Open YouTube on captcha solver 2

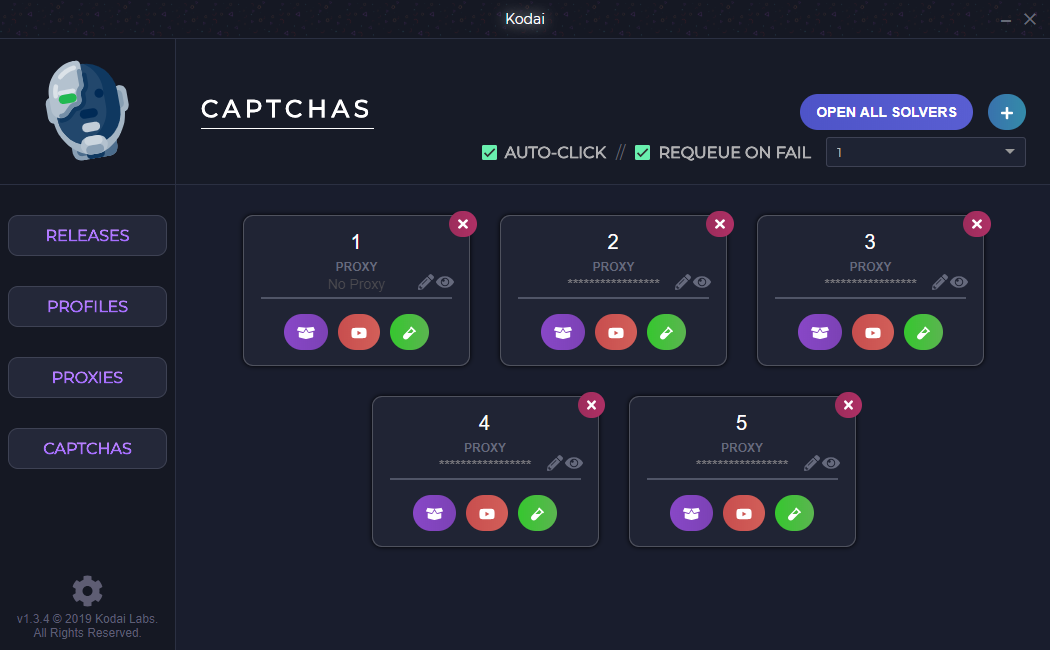pos(616,332)
